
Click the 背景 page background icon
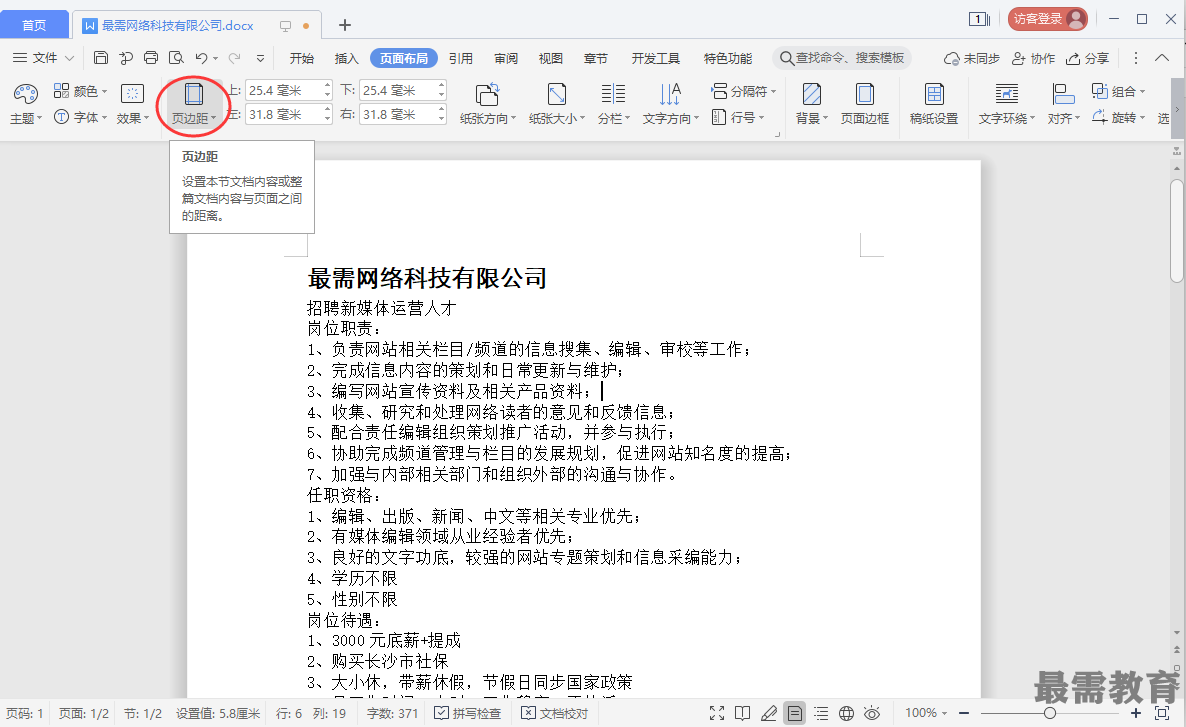pos(812,95)
